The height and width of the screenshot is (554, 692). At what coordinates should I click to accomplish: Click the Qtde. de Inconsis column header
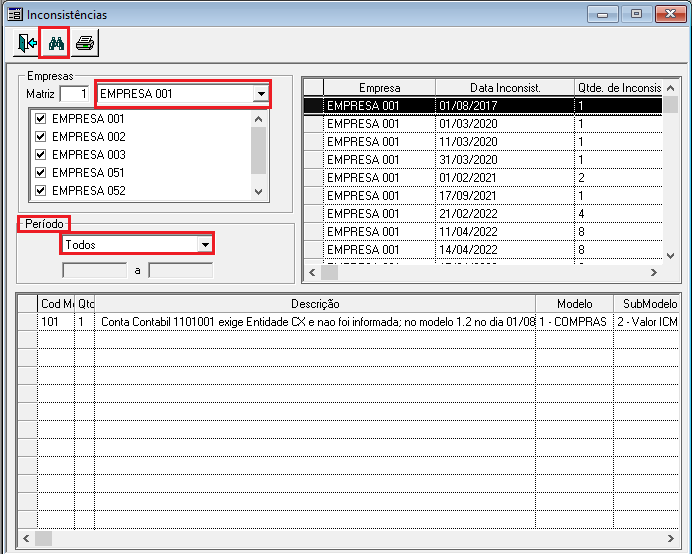point(619,88)
